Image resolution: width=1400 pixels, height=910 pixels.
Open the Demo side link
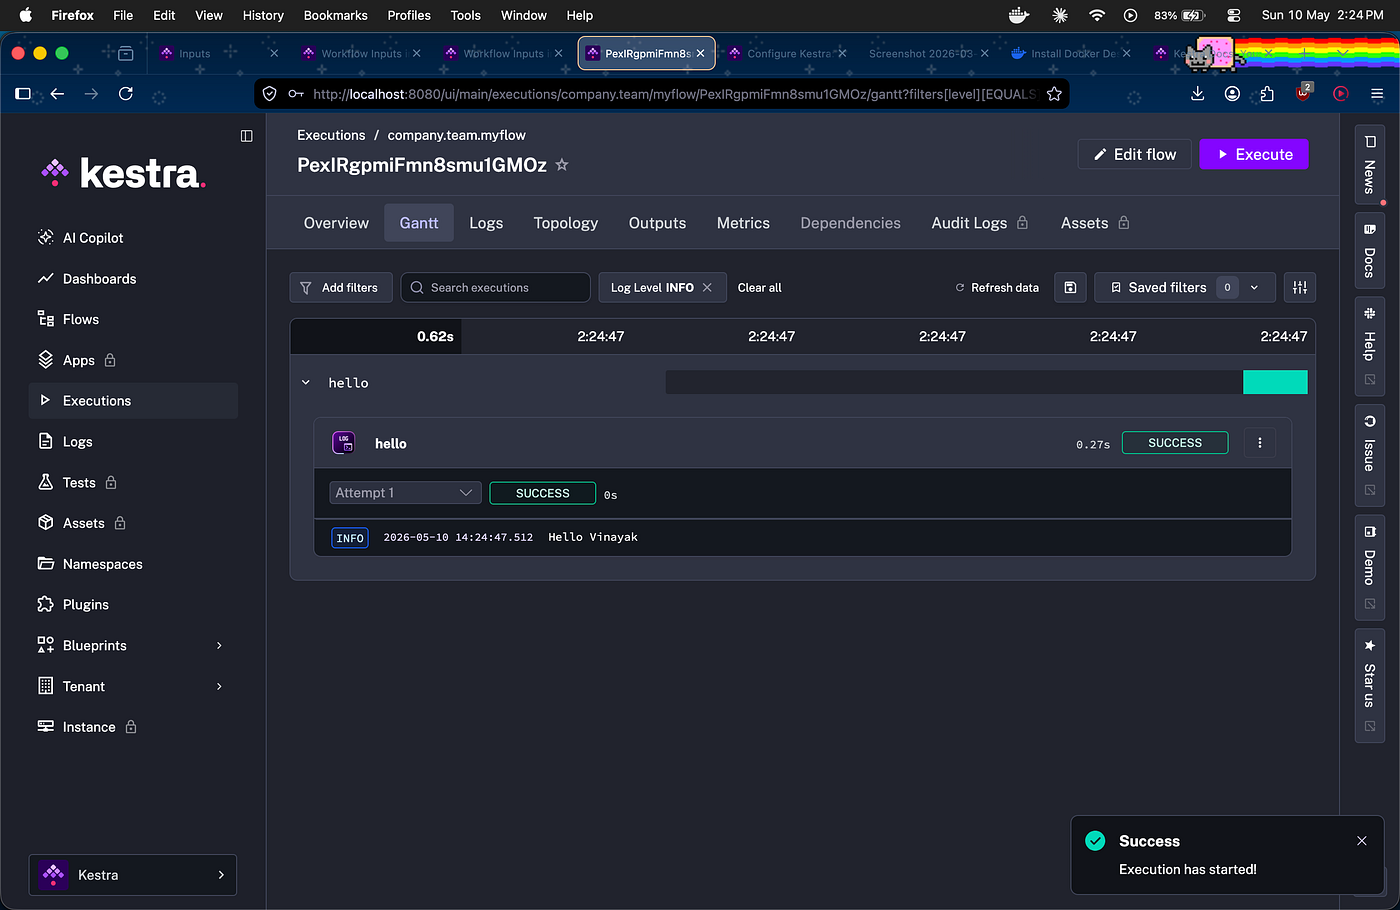pyautogui.click(x=1369, y=566)
